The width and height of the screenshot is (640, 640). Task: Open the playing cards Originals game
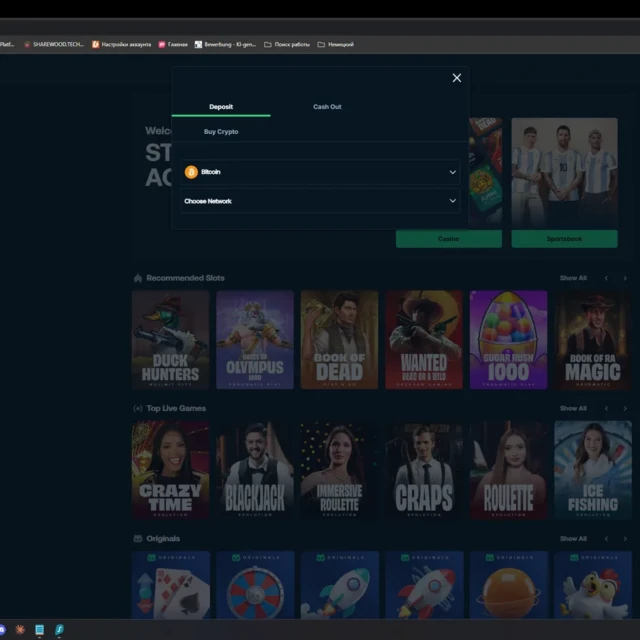point(171,585)
